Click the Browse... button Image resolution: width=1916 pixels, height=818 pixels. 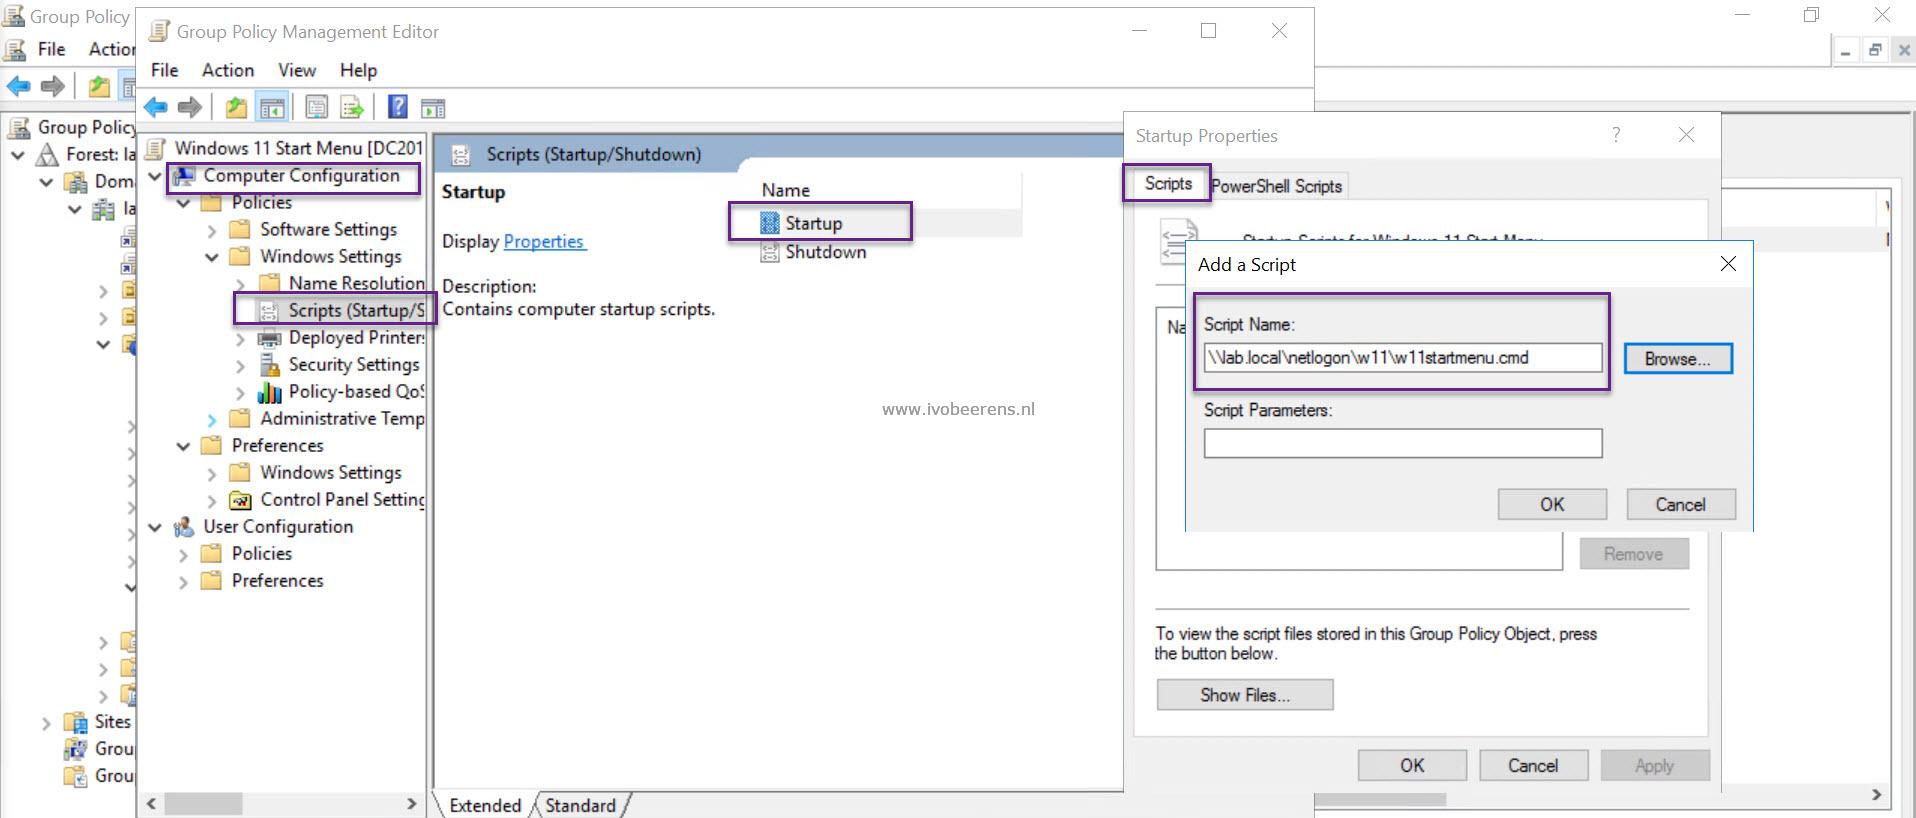[x=1678, y=359]
